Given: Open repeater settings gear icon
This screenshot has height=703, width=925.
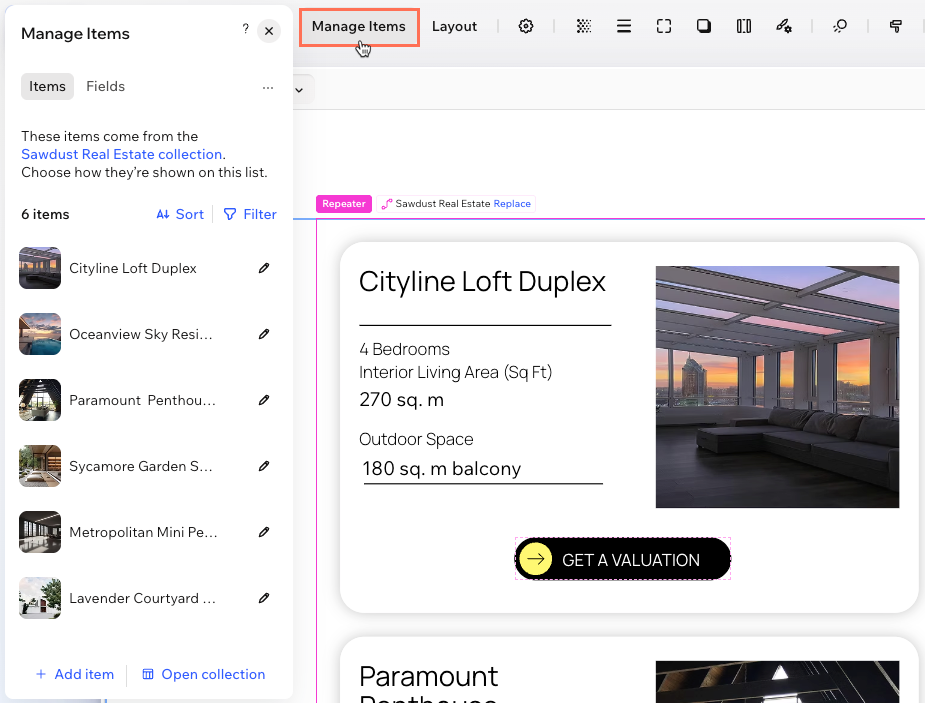Looking at the screenshot, I should click(x=526, y=27).
